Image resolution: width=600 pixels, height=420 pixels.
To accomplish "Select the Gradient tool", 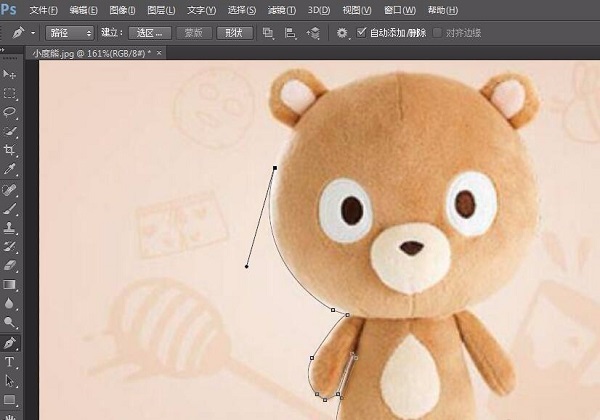I will pos(10,285).
